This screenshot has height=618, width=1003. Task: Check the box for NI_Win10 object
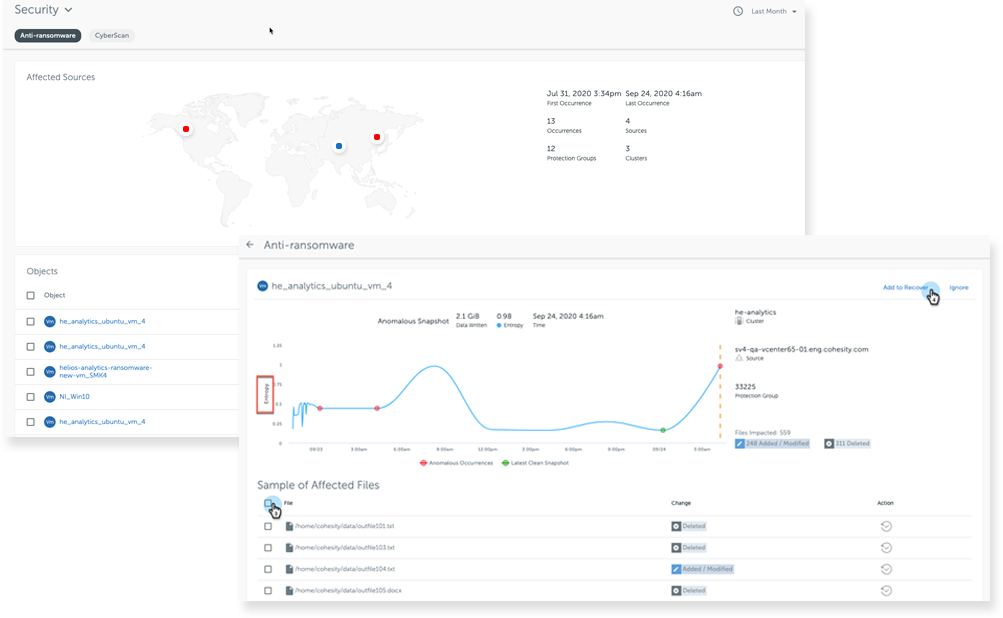pos(30,396)
